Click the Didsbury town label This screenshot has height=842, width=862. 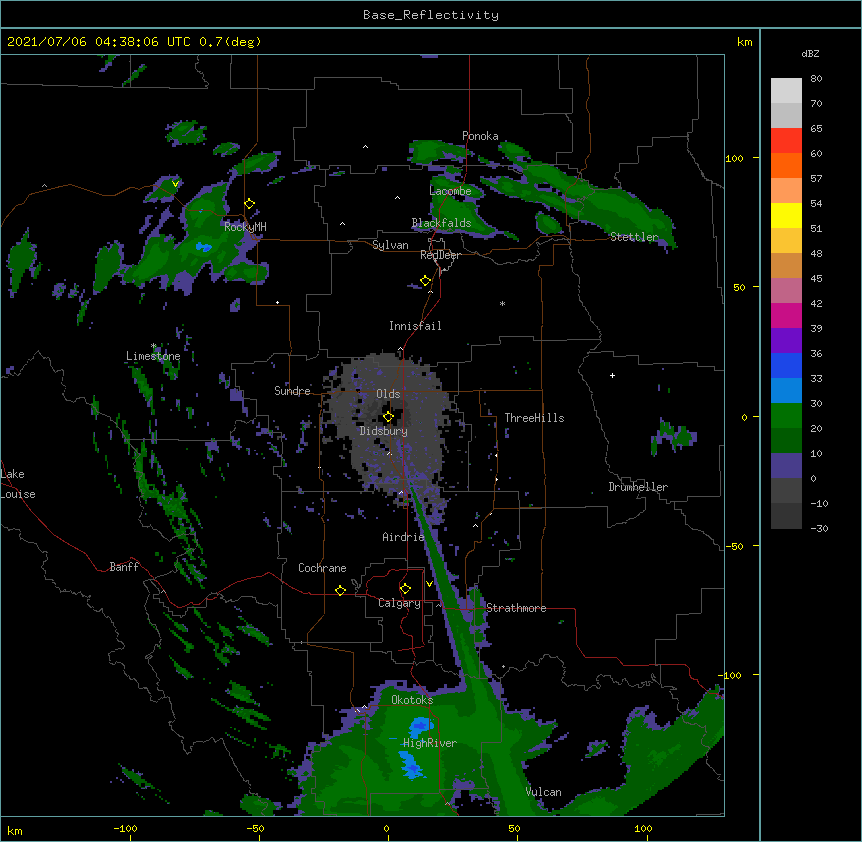384,431
